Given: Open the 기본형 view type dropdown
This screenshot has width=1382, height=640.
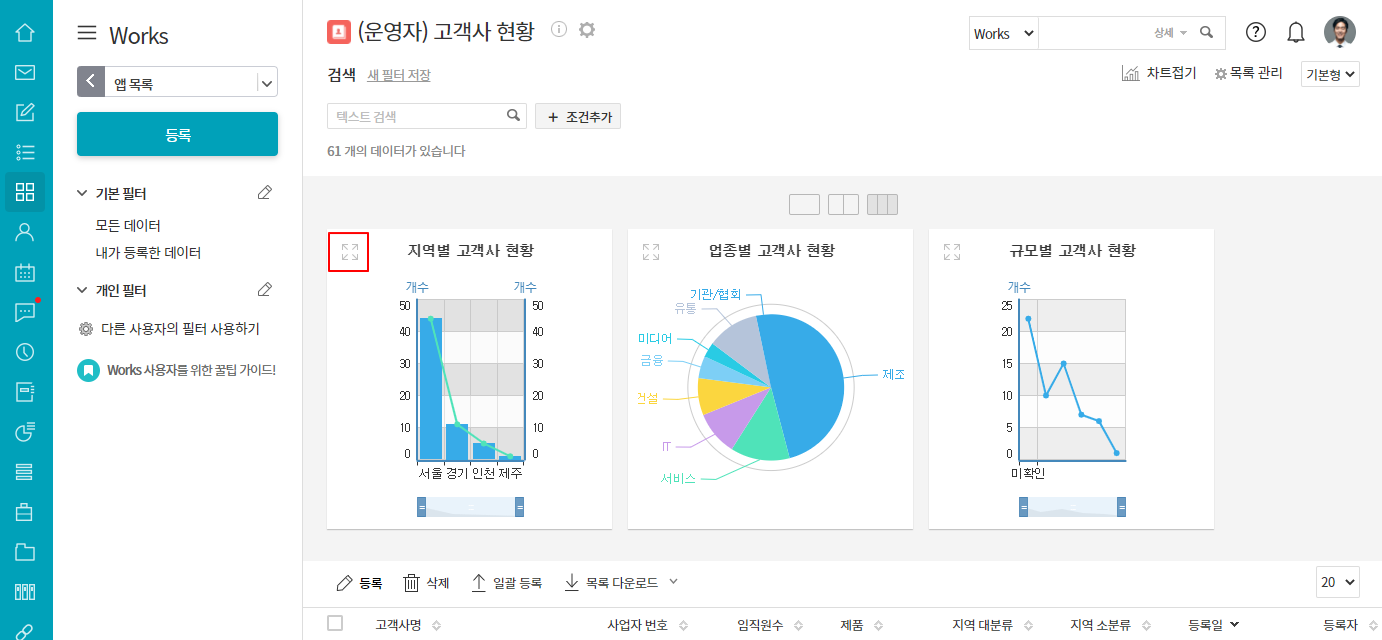Looking at the screenshot, I should [1330, 74].
